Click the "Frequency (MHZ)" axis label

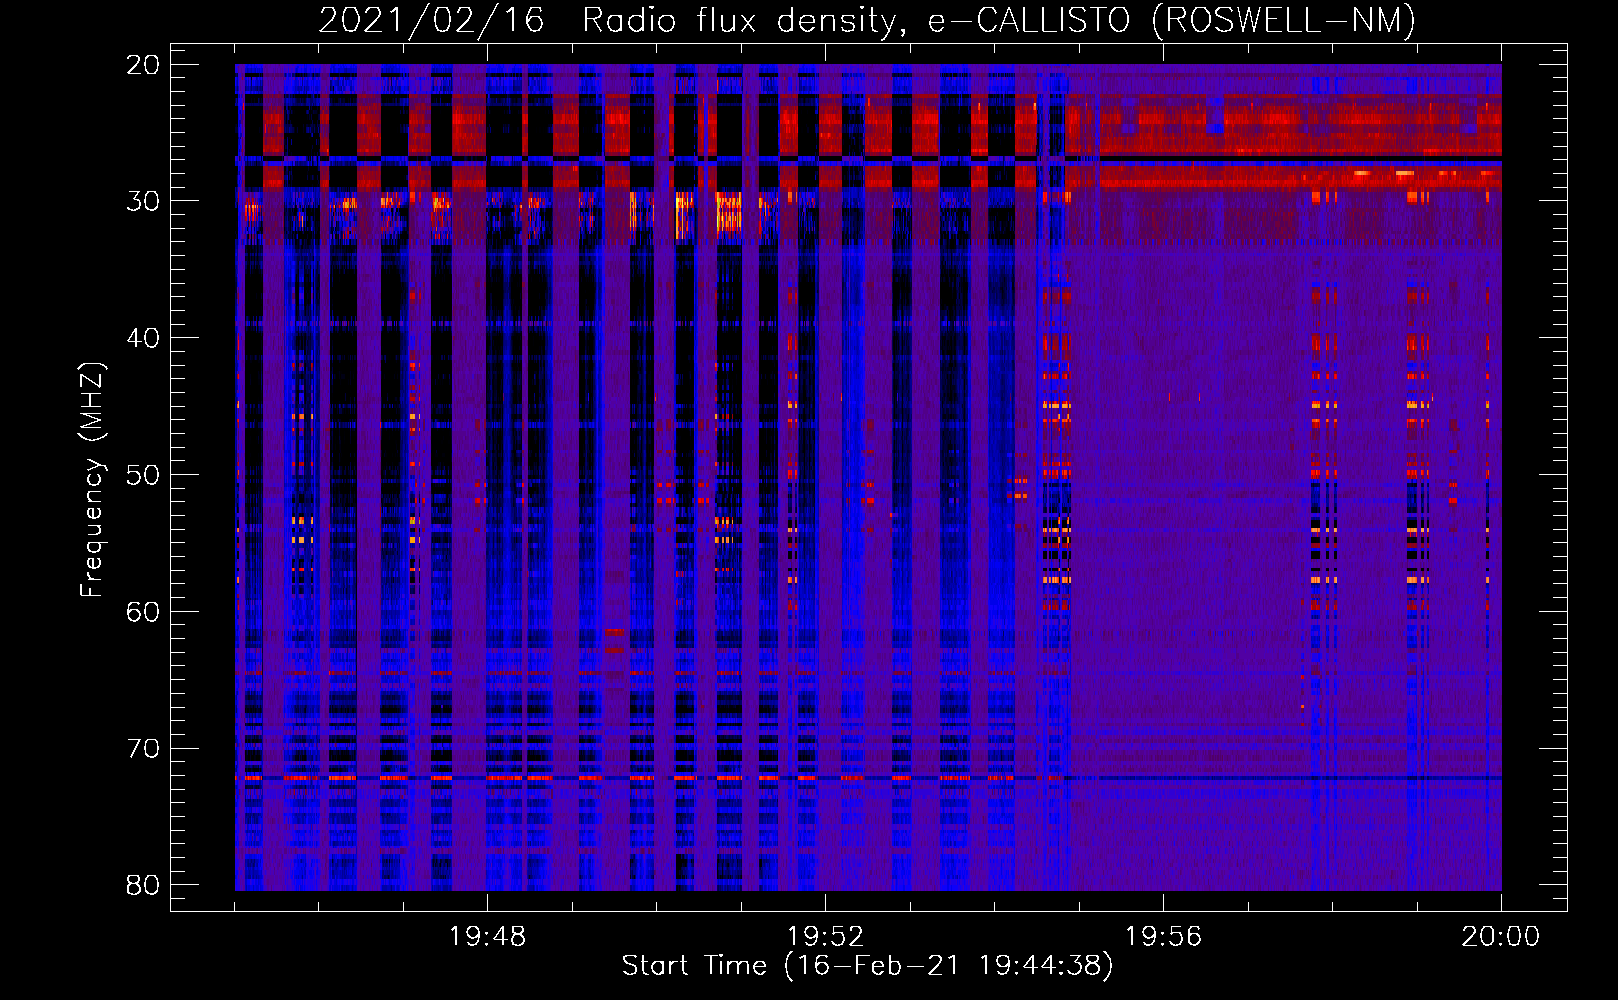click(x=92, y=480)
